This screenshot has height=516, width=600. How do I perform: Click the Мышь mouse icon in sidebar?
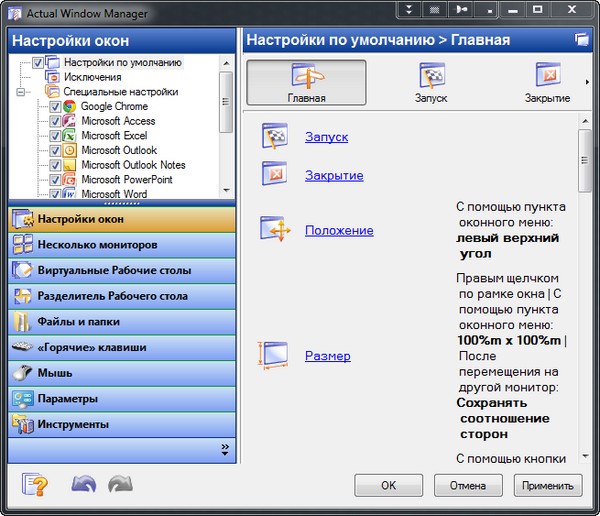tap(22, 372)
